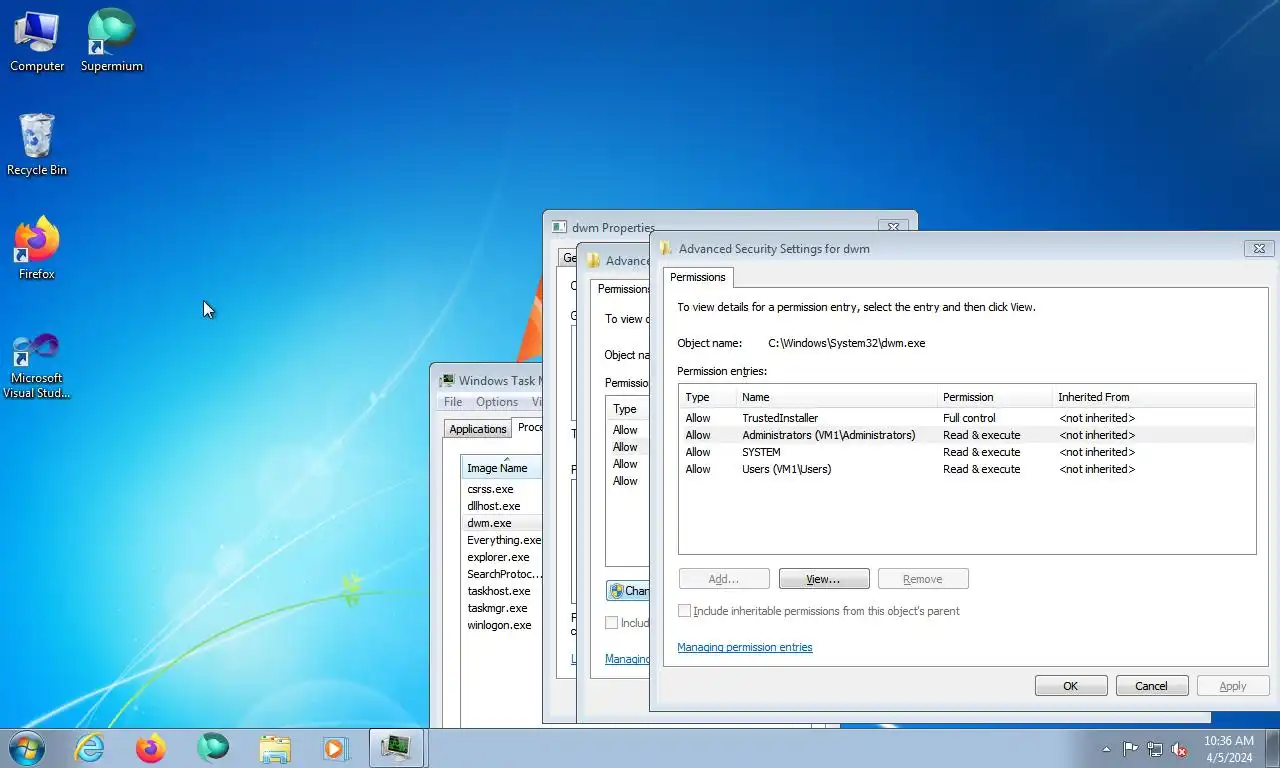1280x768 pixels.
Task: Open the Computer desktop icon
Action: (x=37, y=42)
